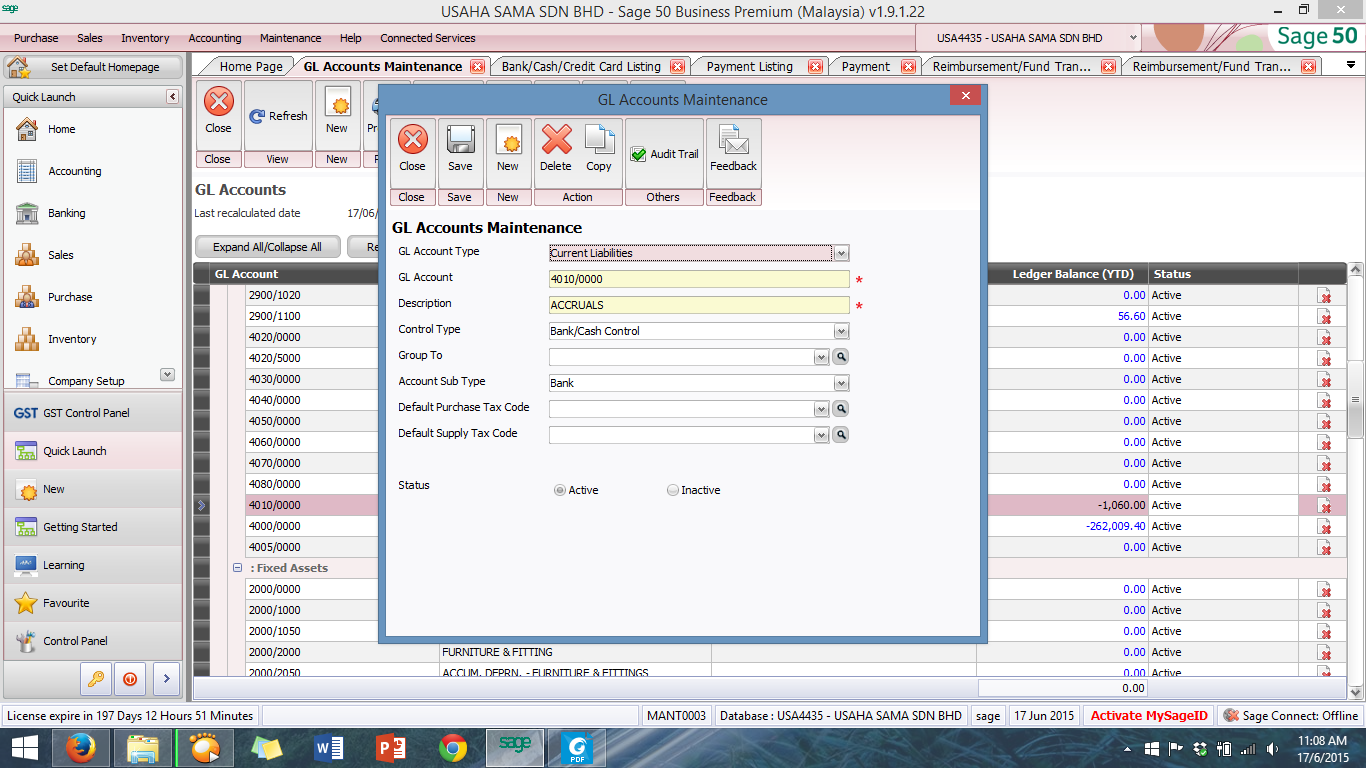
Task: Click the GL Account input field
Action: coord(699,279)
